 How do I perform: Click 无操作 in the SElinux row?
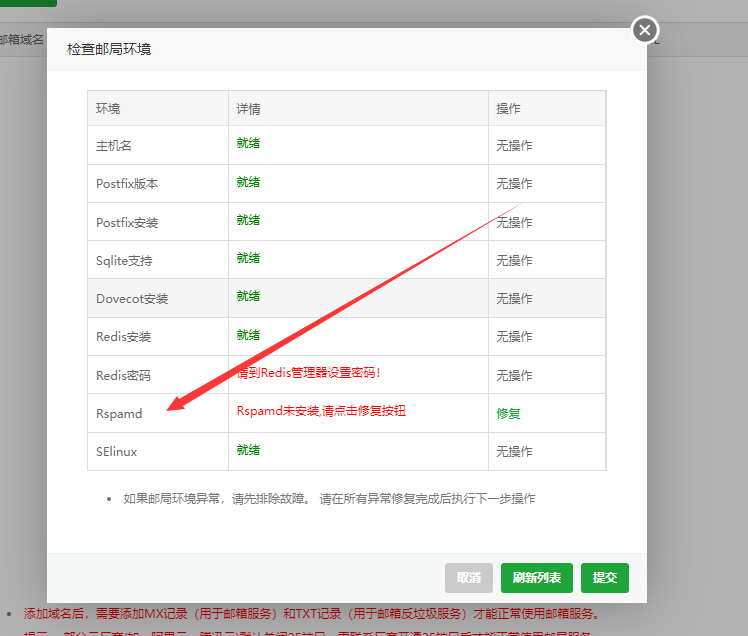(514, 451)
